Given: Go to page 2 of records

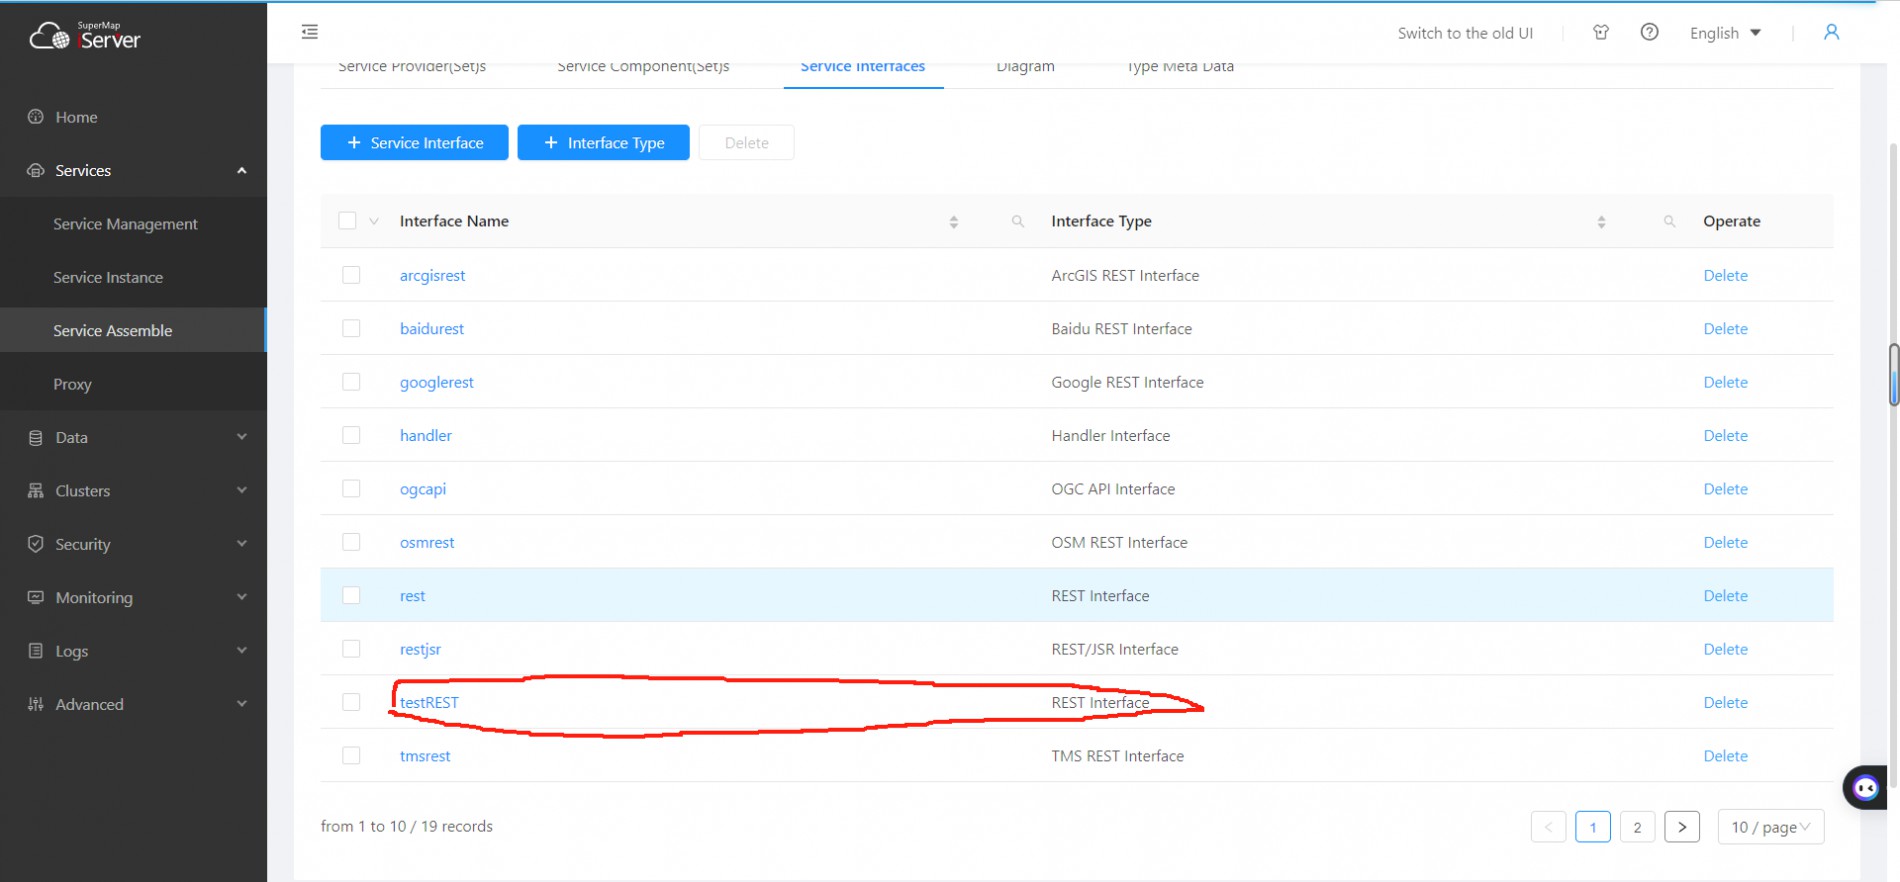Looking at the screenshot, I should click(x=1637, y=827).
